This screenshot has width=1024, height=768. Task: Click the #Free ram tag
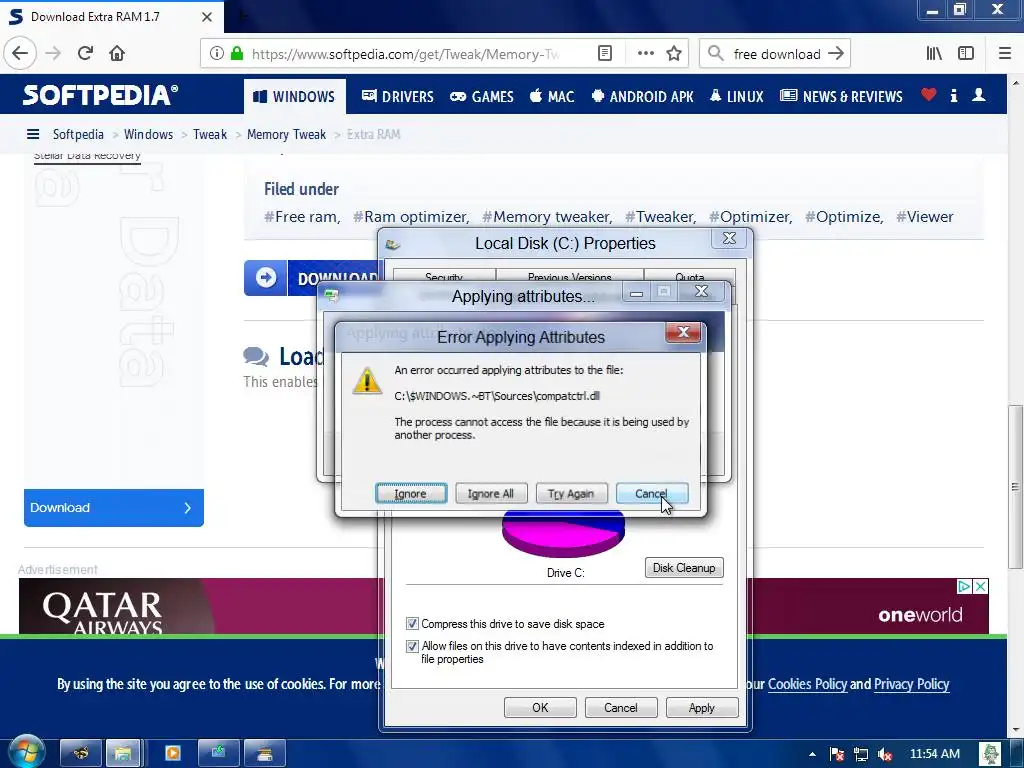tap(302, 217)
